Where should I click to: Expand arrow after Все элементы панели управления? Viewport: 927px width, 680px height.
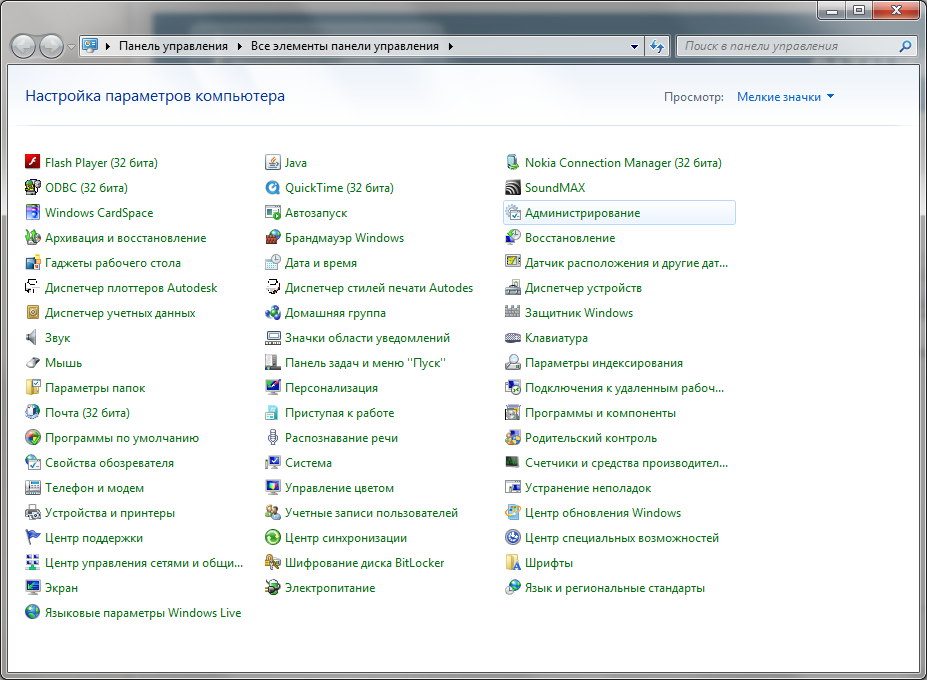coord(450,46)
